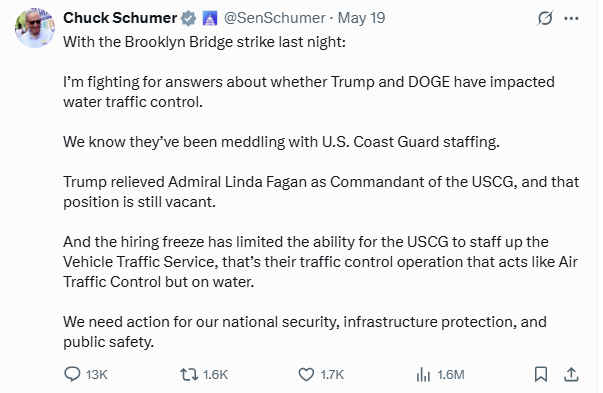Open the view analytics bar chart icon
The height and width of the screenshot is (393, 603).
[x=423, y=374]
